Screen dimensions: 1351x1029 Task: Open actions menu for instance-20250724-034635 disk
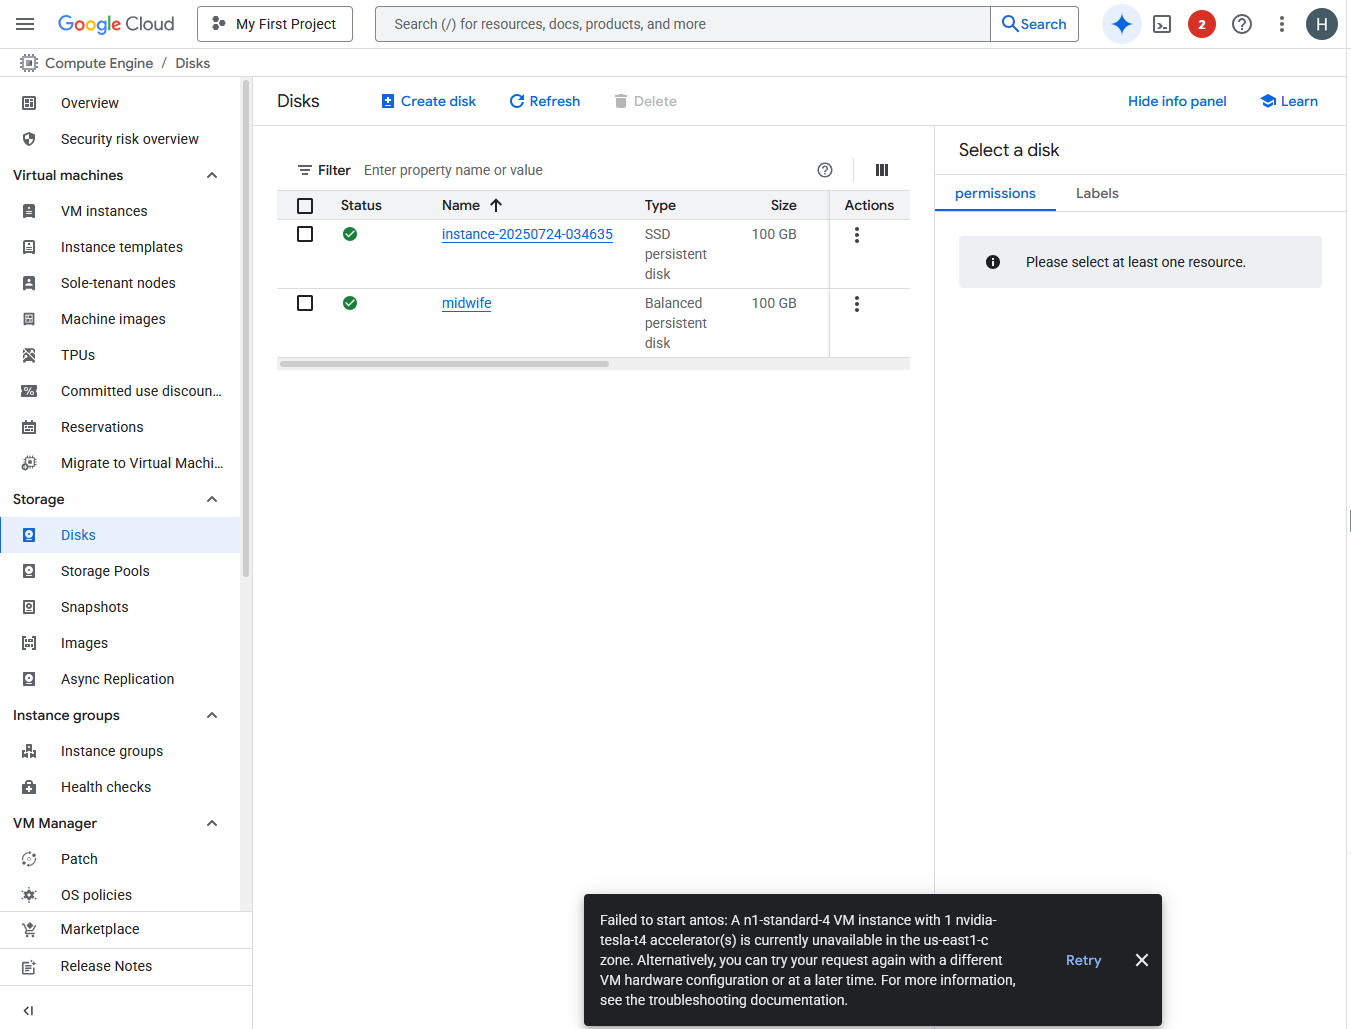tap(857, 235)
